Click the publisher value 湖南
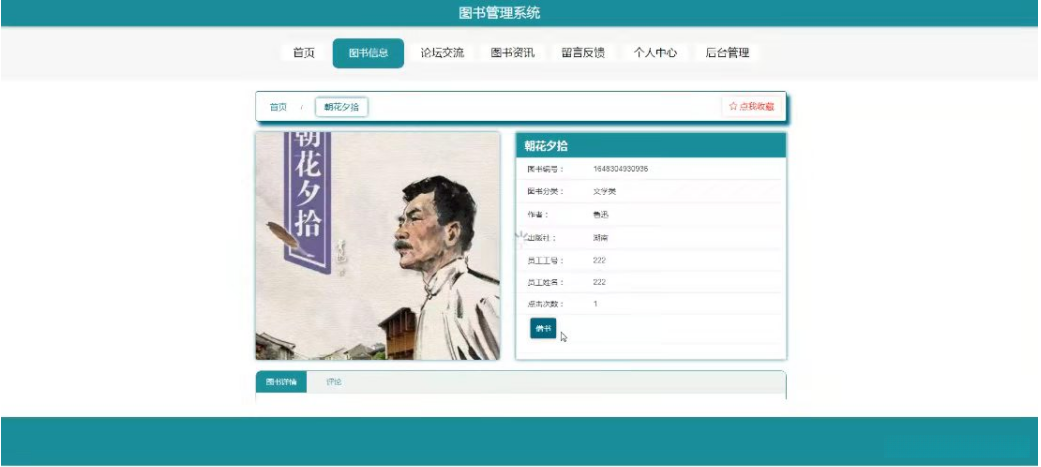The width and height of the screenshot is (1041, 467). point(600,237)
